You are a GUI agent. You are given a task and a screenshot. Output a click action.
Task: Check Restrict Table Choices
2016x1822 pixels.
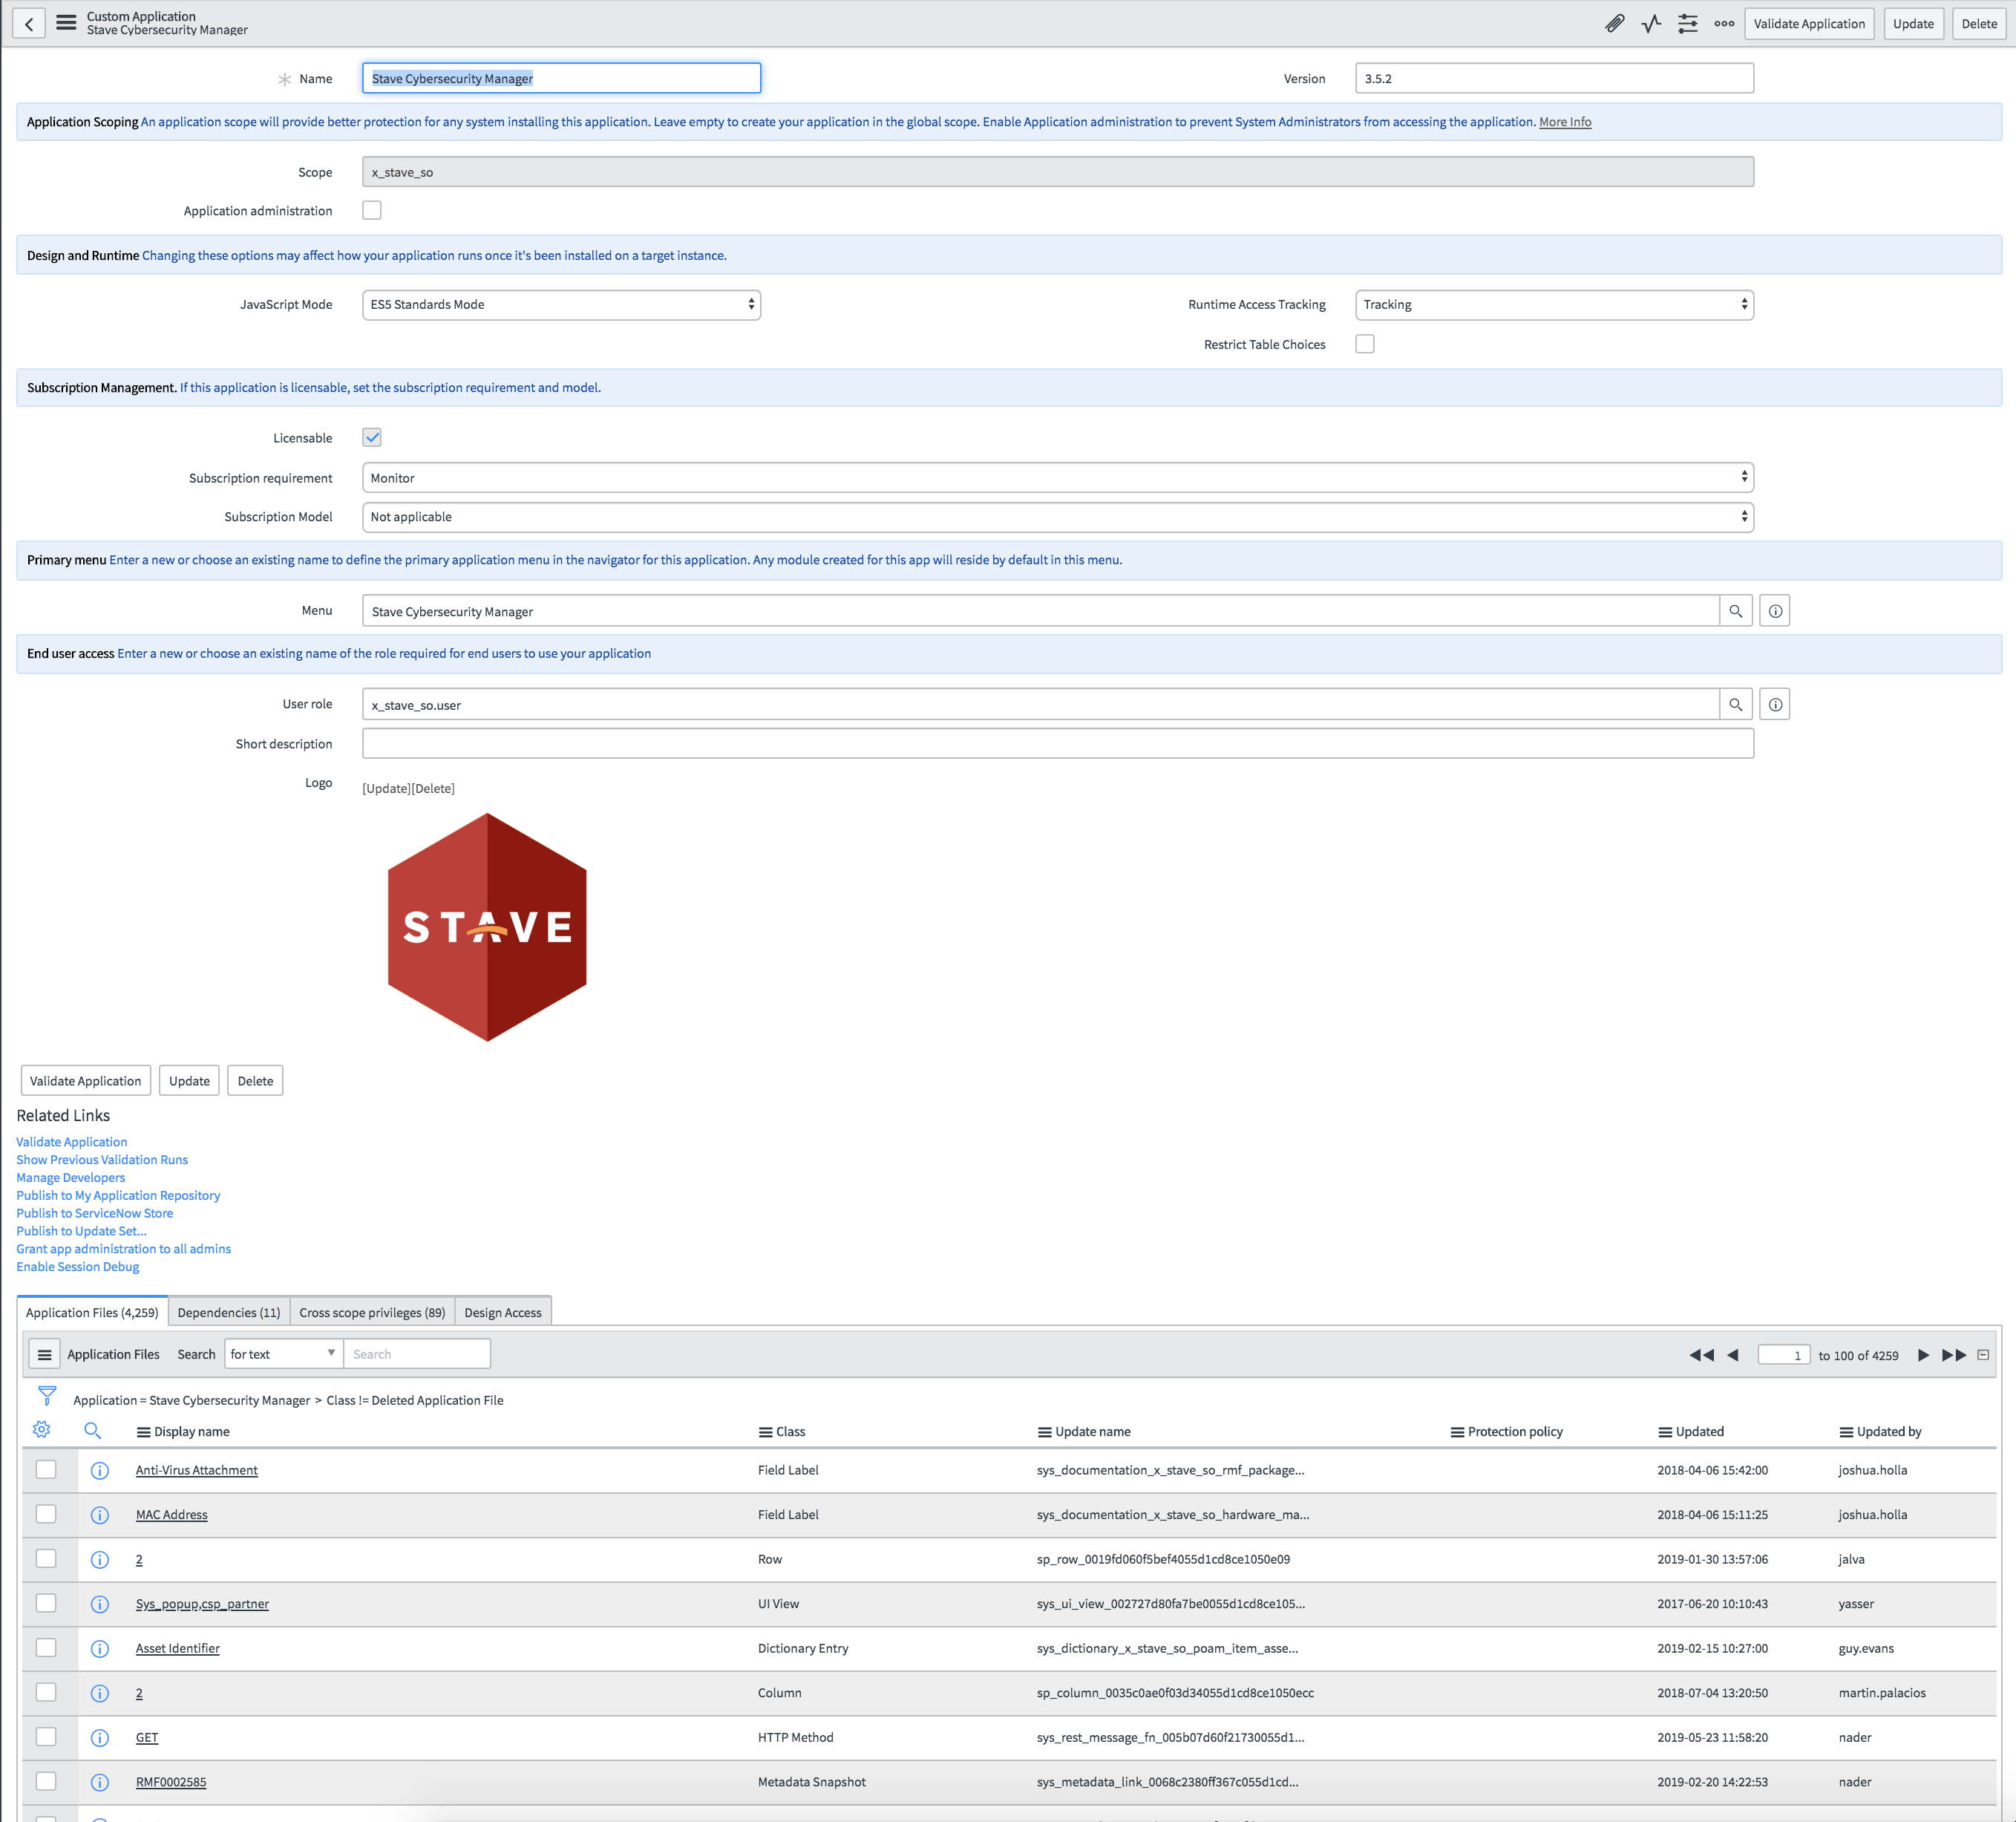pos(1365,344)
